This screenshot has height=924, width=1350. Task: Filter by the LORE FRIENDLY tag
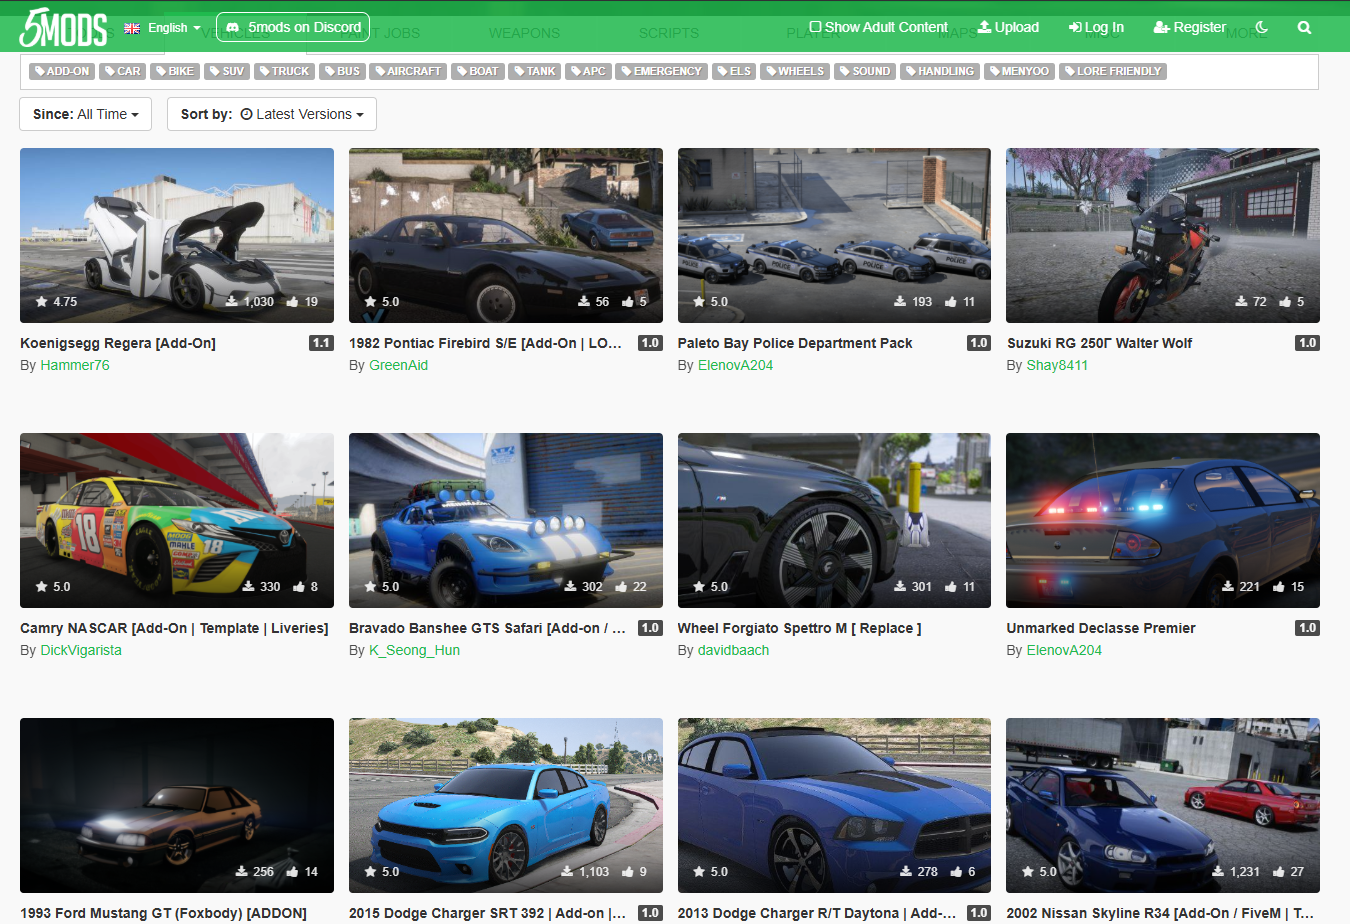(x=1113, y=71)
